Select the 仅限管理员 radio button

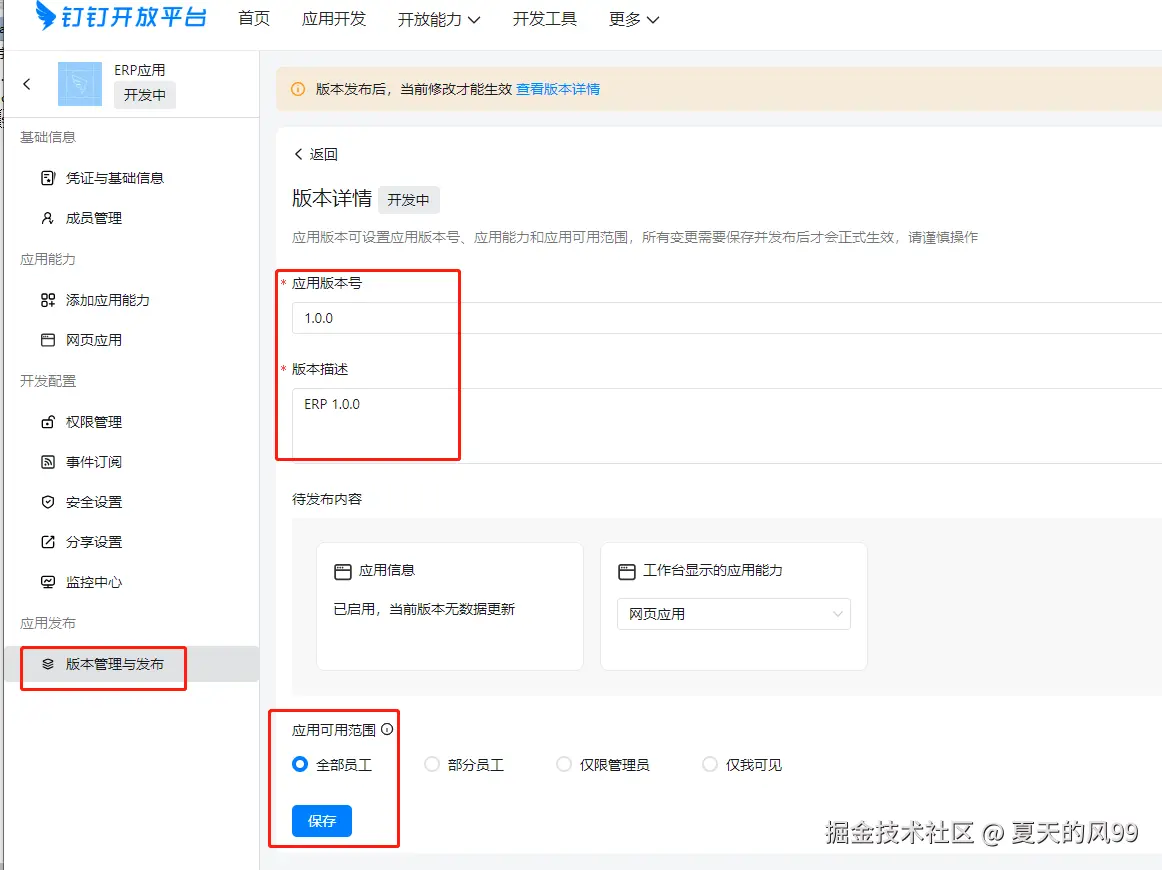pos(564,764)
